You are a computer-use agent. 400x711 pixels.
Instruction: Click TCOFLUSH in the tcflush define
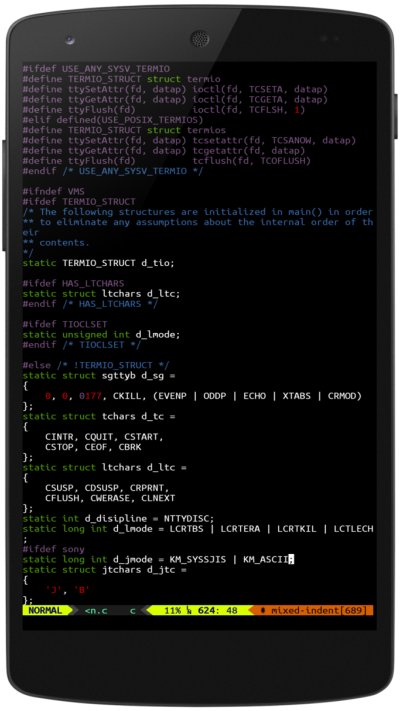point(285,161)
